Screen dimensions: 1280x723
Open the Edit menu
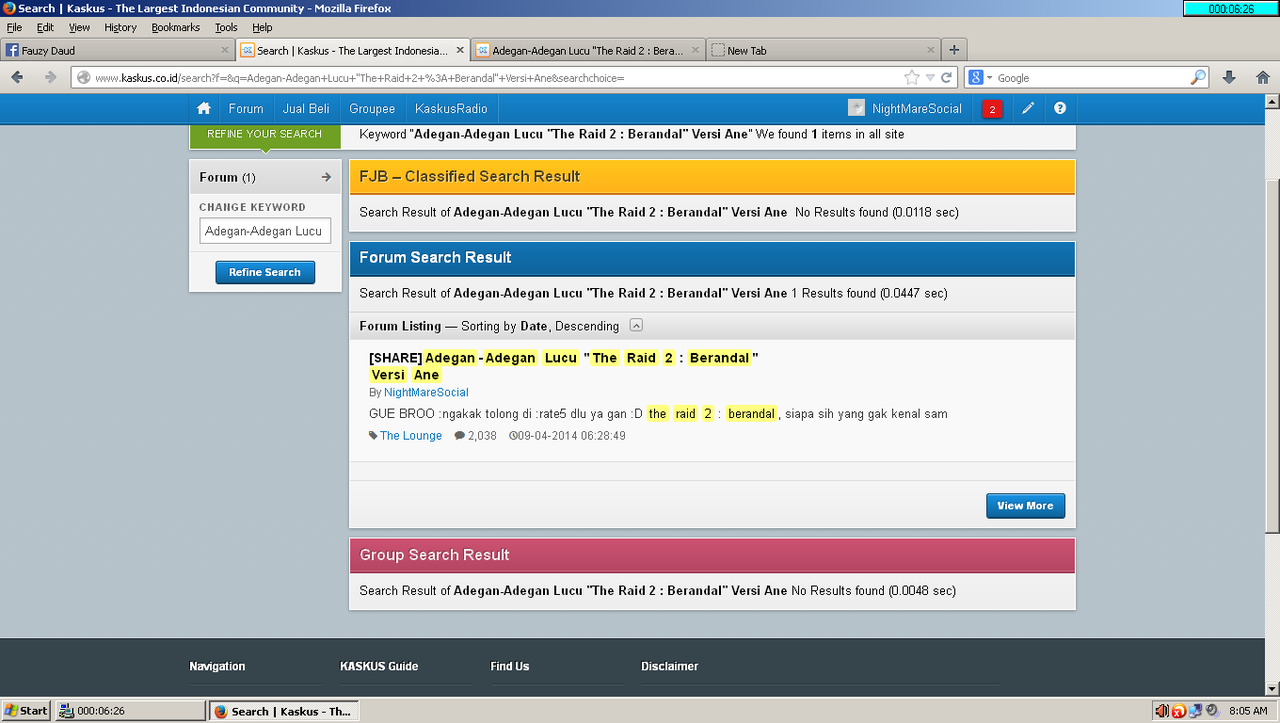point(45,27)
